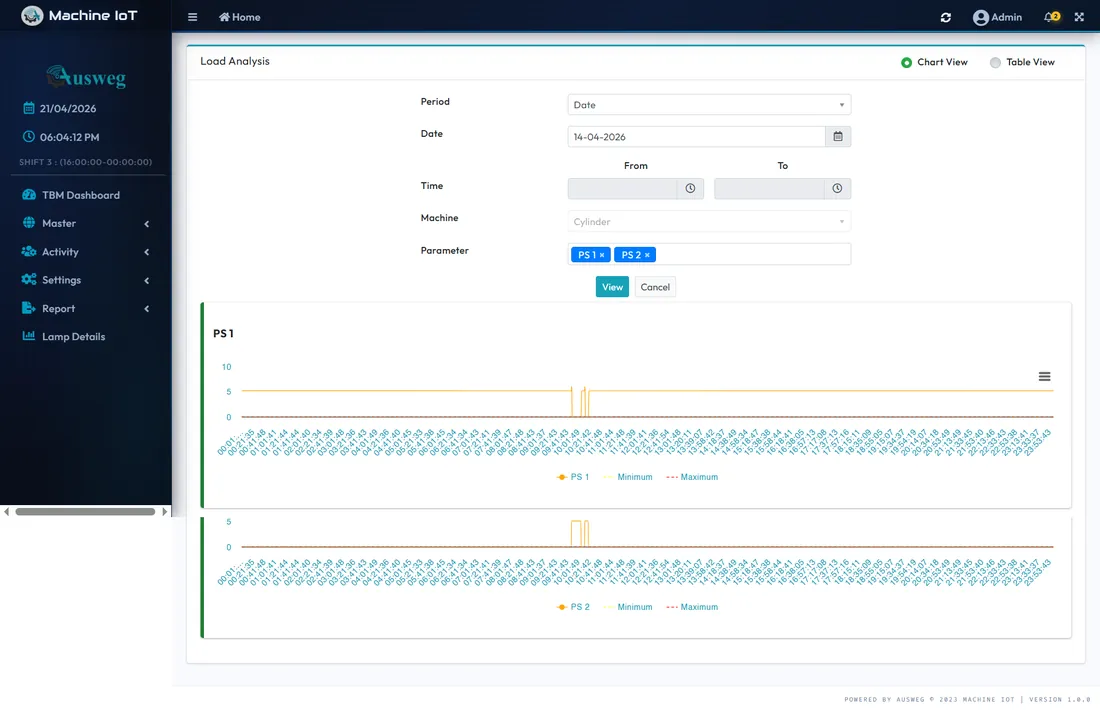Open the PS 1 chart hamburger menu
The height and width of the screenshot is (713, 1100).
click(x=1045, y=377)
